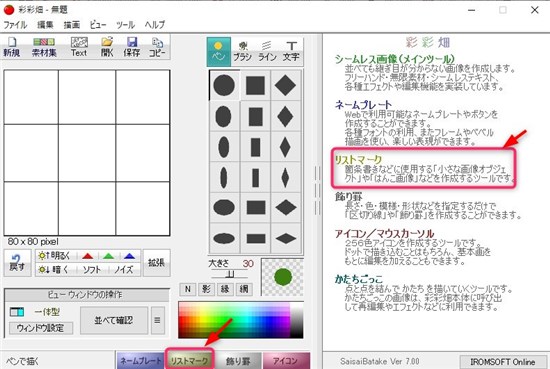550x369 pixels.
Task: Toggle the 網 drawing mode
Action: 244,289
